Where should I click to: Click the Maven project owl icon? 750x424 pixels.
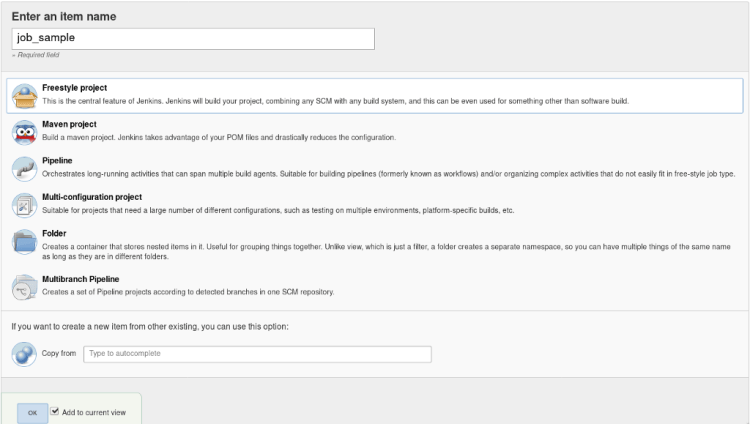(x=24, y=132)
